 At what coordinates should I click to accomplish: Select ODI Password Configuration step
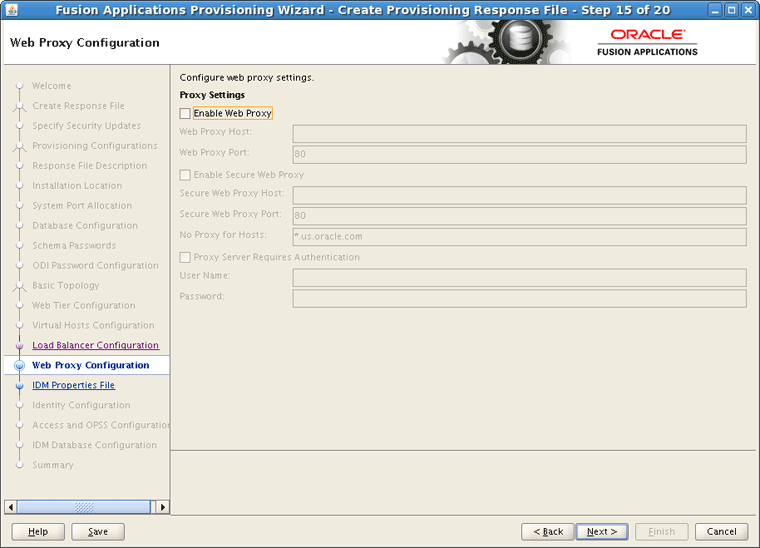coord(95,266)
